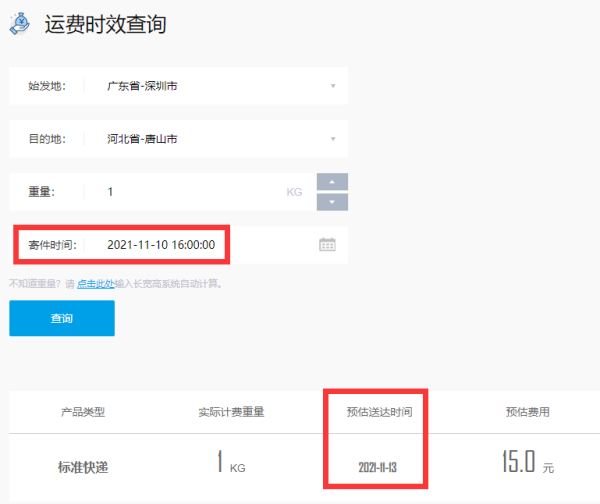This screenshot has height=504, width=600.
Task: Click the 产品类型 column header
Action: 84,411
